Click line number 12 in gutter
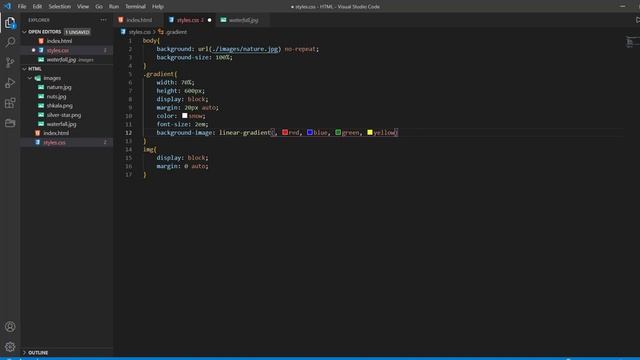 [x=129, y=133]
